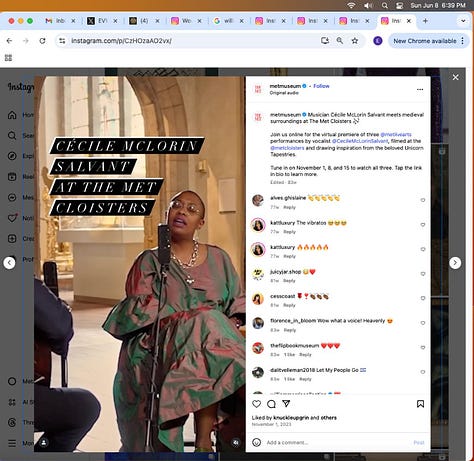Viewport: 474px width, 461px height.
Task: Show tagged people icon on video
Action: (x=44, y=442)
